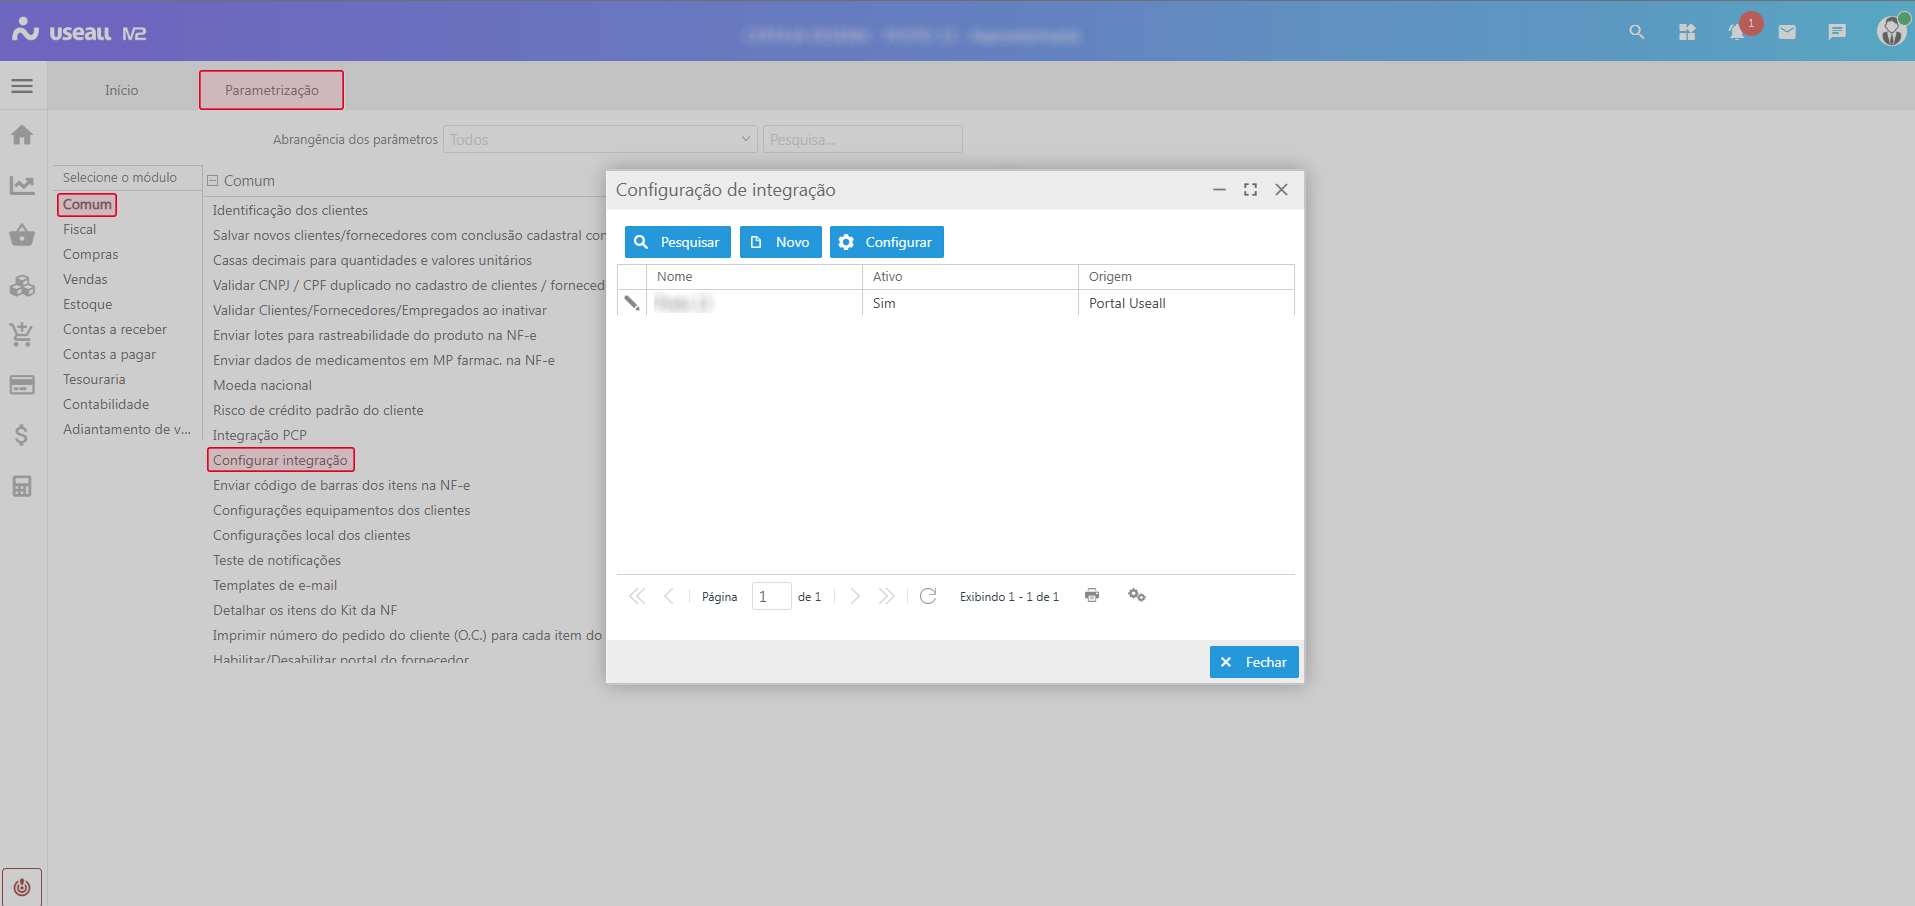Select the Fiscal module
The height and width of the screenshot is (906, 1915).
(x=80, y=229)
